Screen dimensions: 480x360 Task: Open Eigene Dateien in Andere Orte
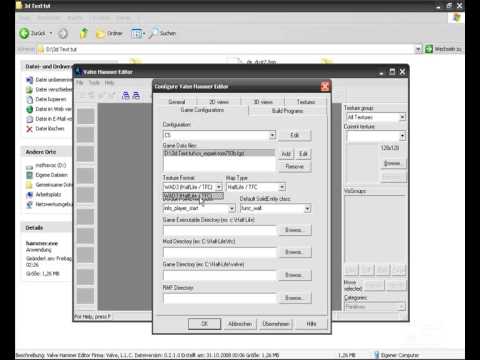47,175
